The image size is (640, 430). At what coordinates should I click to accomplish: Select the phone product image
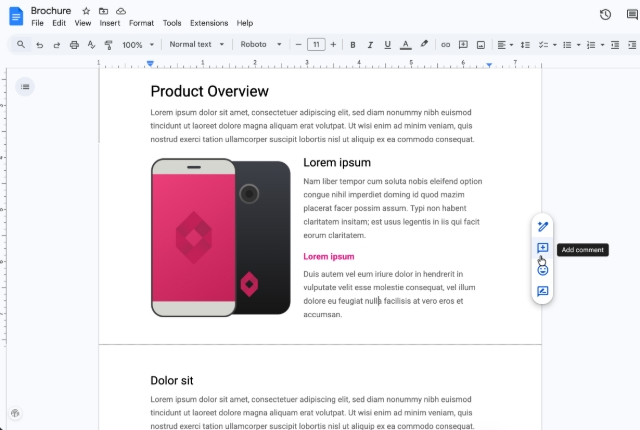[221, 237]
